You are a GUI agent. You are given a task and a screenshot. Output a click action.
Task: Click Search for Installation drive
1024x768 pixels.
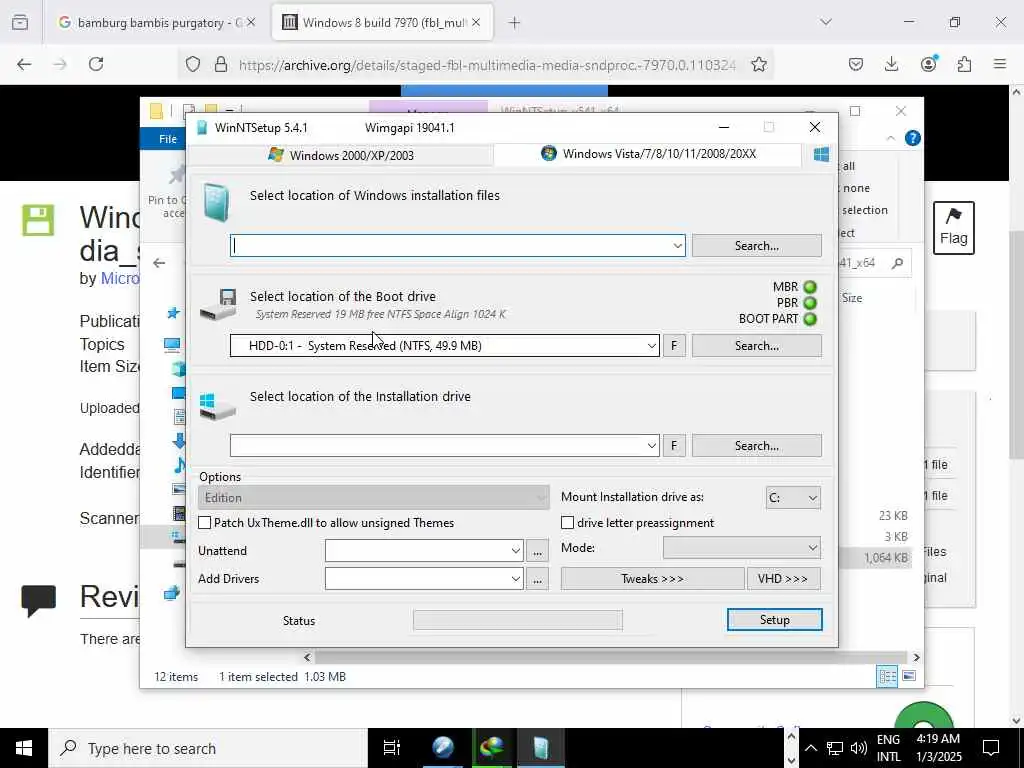(756, 445)
